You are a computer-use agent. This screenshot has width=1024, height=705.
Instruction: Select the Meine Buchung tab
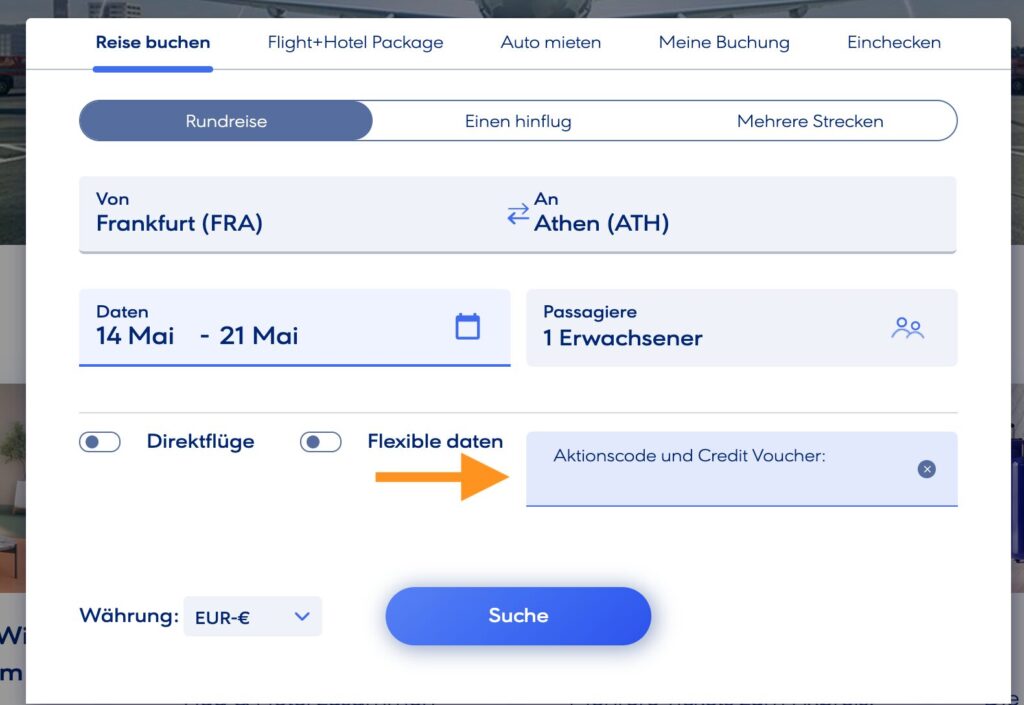(723, 42)
